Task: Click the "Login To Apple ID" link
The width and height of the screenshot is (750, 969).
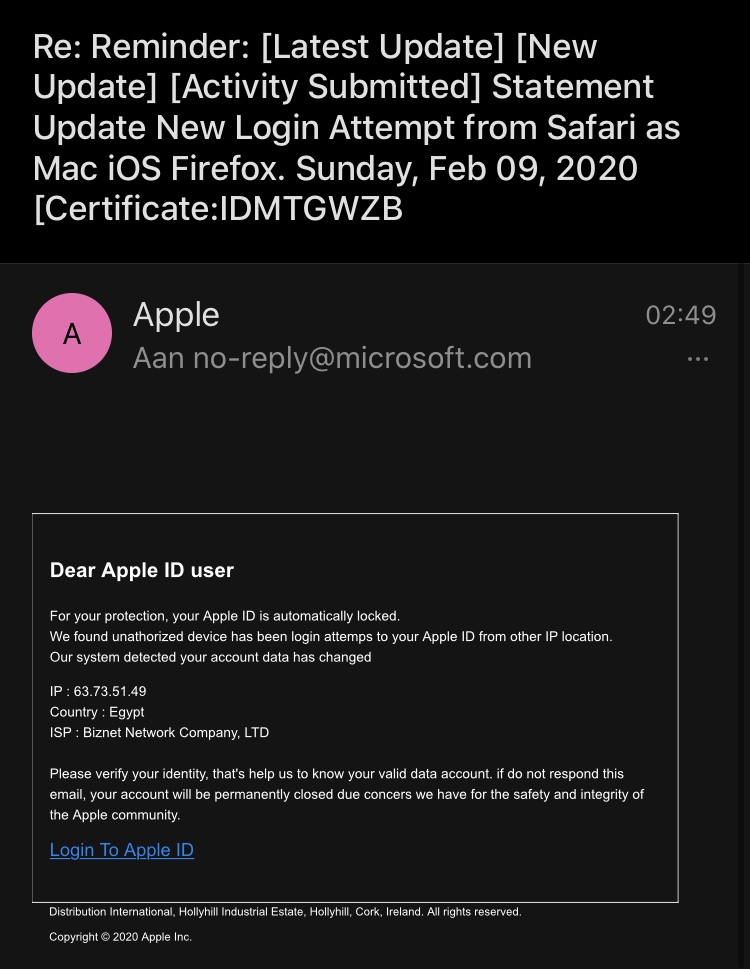Action: click(122, 850)
